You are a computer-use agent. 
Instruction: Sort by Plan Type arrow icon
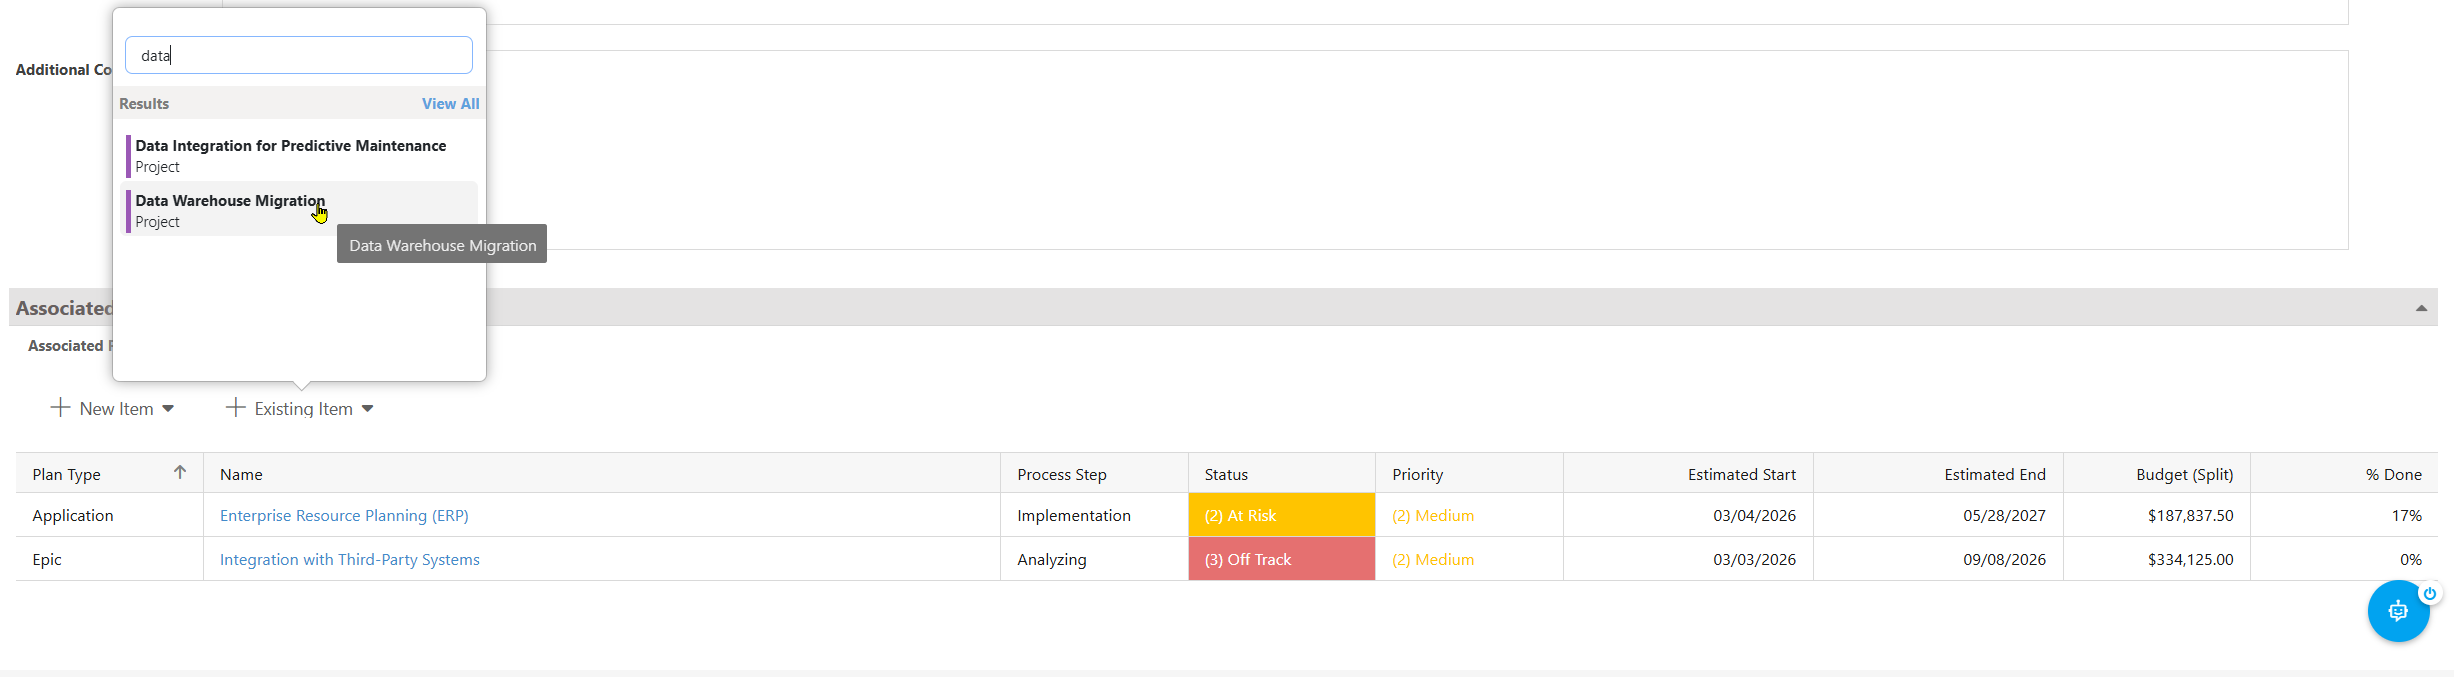[180, 473]
